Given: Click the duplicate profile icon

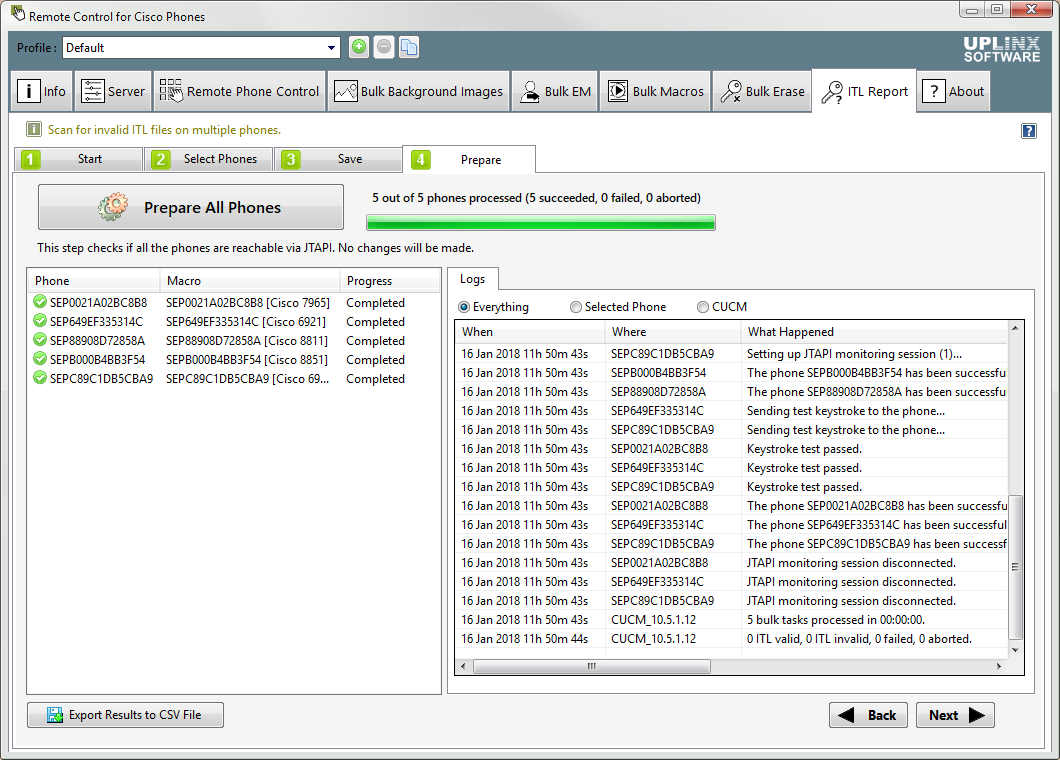Looking at the screenshot, I should tap(409, 47).
